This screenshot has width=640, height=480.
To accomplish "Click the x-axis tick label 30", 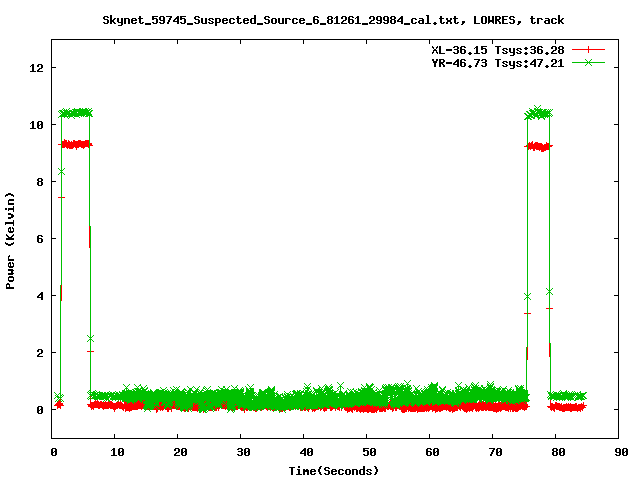I will pos(244,452).
